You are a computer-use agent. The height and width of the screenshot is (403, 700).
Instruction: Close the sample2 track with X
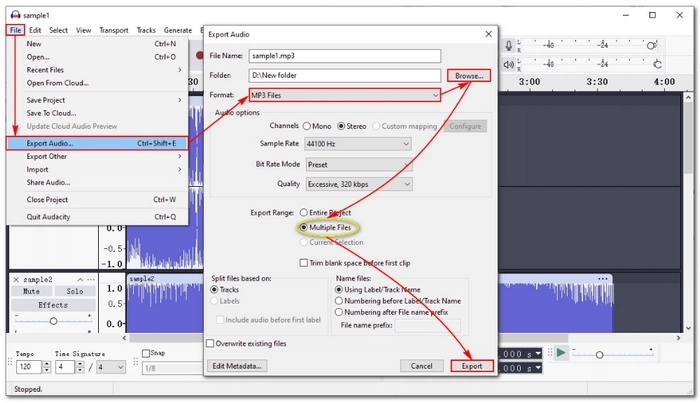pyautogui.click(x=16, y=279)
